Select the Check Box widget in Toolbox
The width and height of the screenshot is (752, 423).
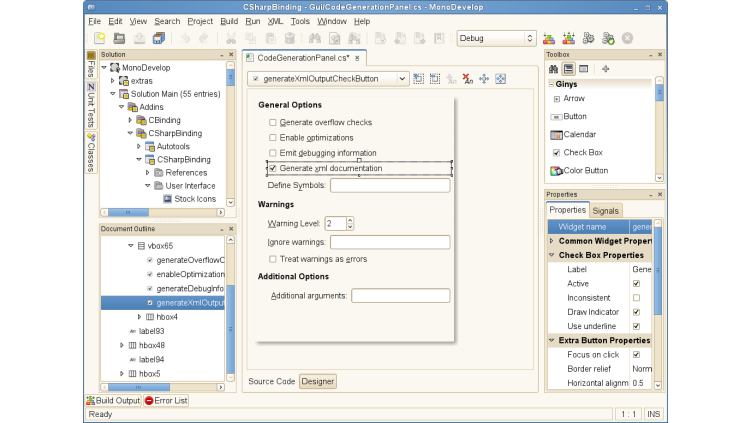coord(577,153)
